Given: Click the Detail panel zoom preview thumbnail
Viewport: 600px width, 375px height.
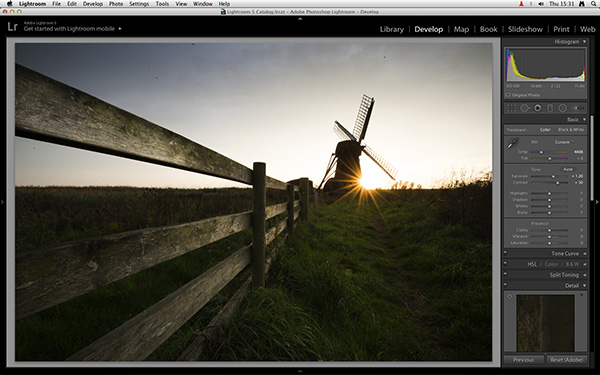Looking at the screenshot, I should [545, 323].
